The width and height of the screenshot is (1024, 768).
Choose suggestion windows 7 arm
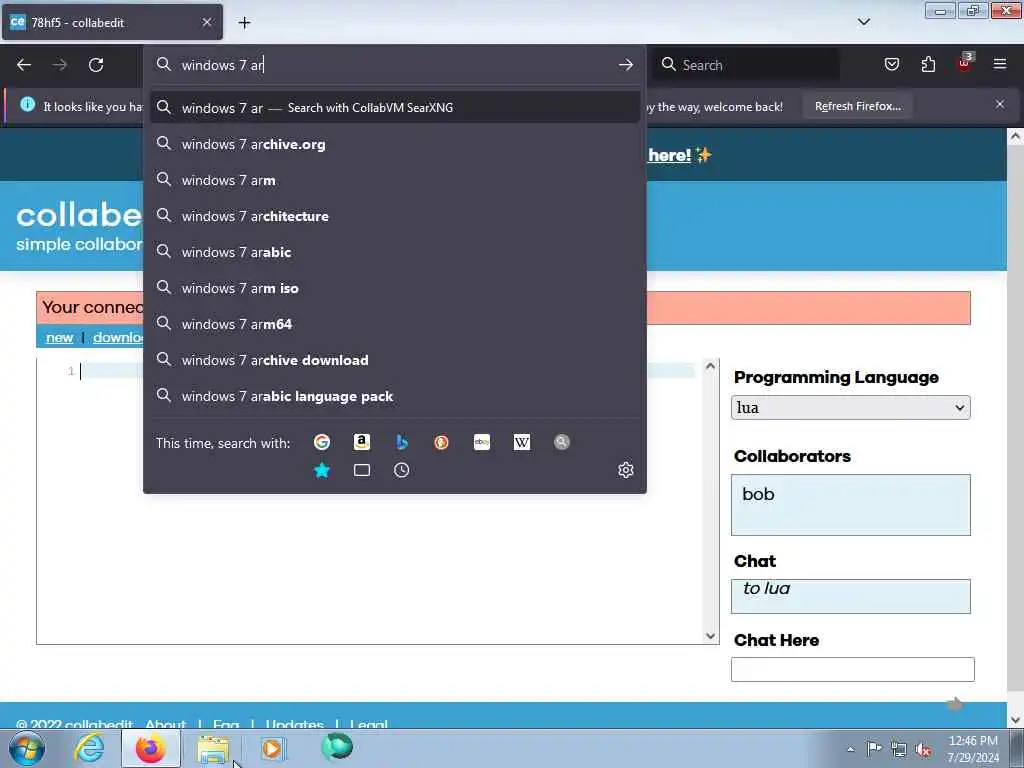(395, 180)
